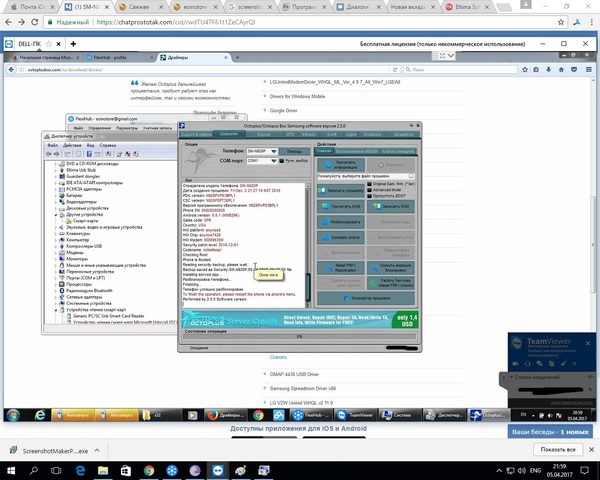
Task: Bookmark page with Chrome star icon
Action: tap(561, 22)
